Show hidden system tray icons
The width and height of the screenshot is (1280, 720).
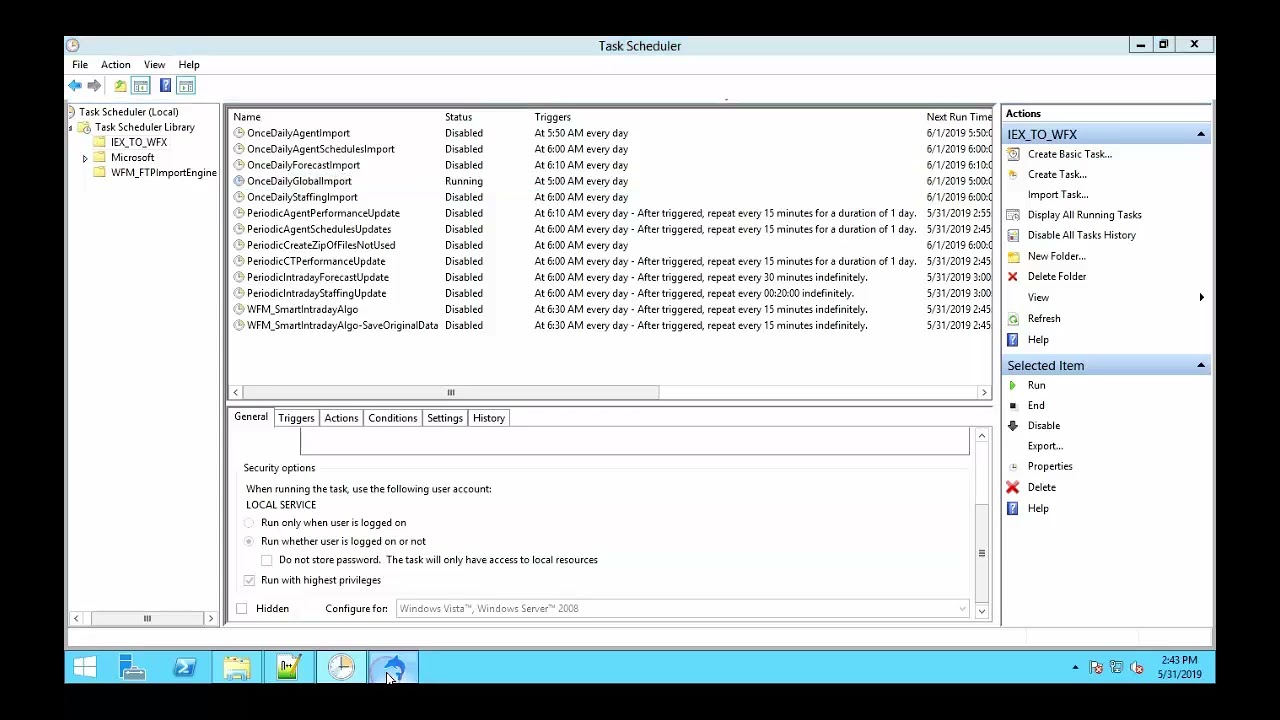(1075, 667)
